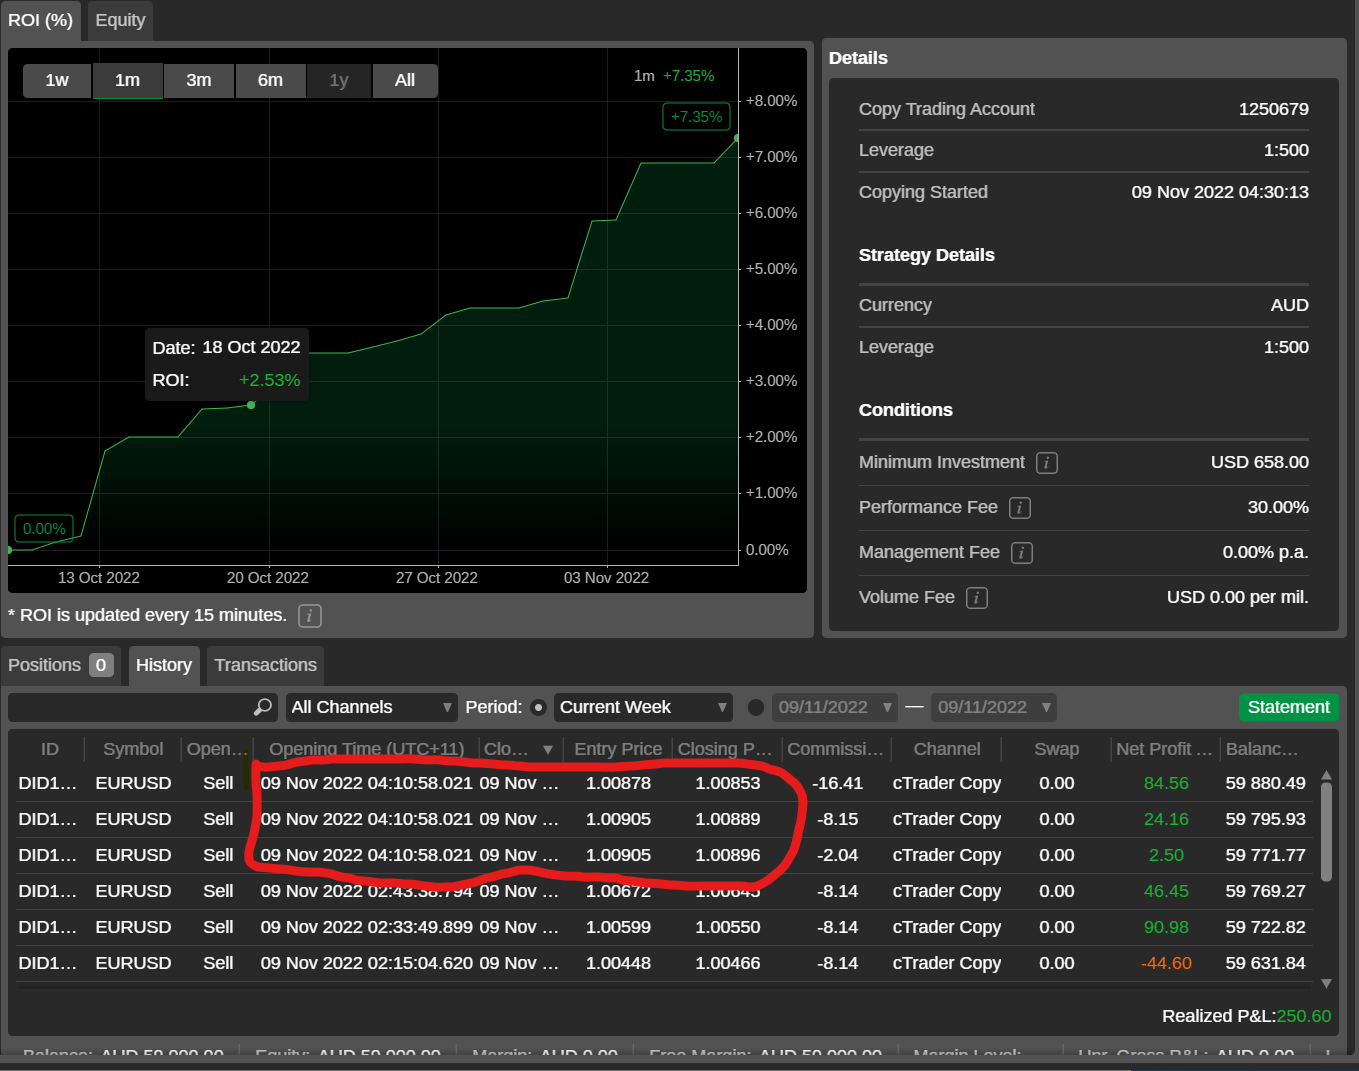Open the All Channels dropdown
This screenshot has height=1071, width=1359.
point(371,708)
